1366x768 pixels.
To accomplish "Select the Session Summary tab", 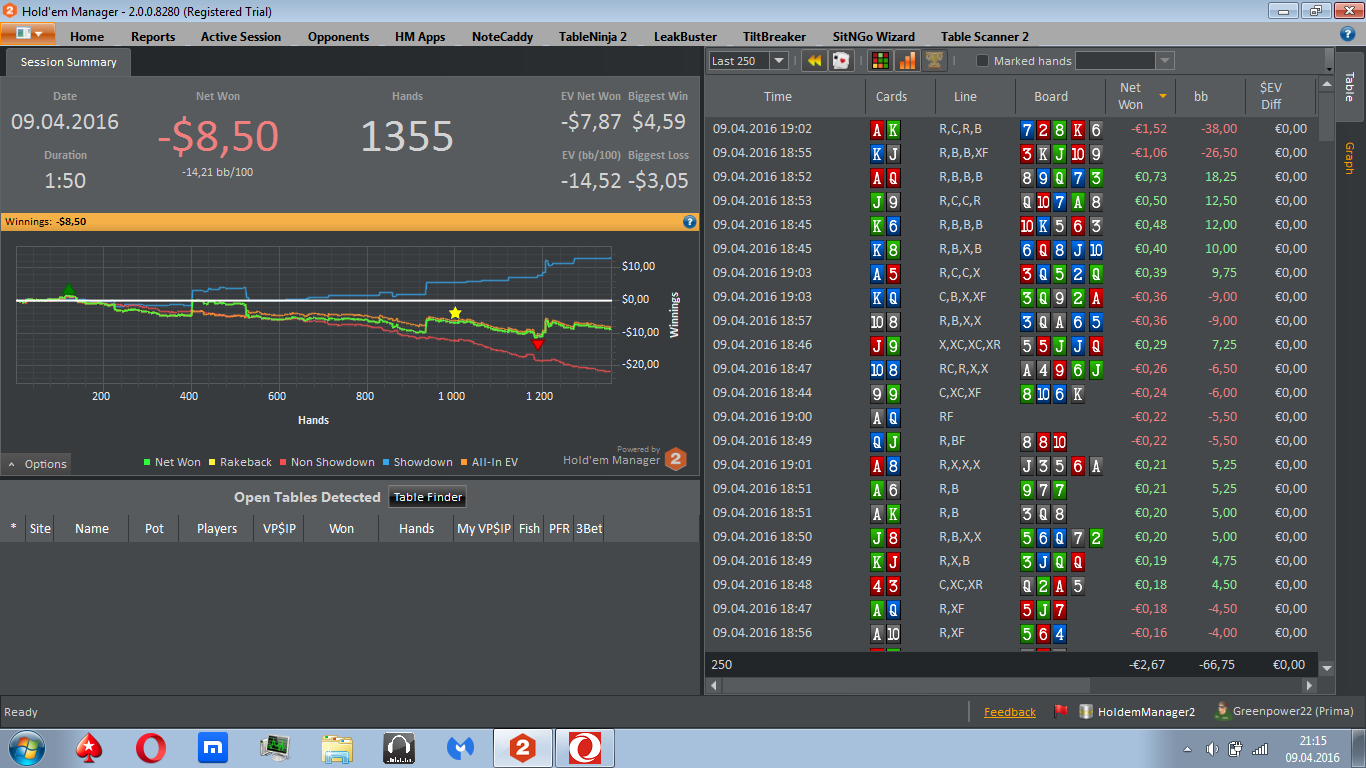I will tap(68, 62).
